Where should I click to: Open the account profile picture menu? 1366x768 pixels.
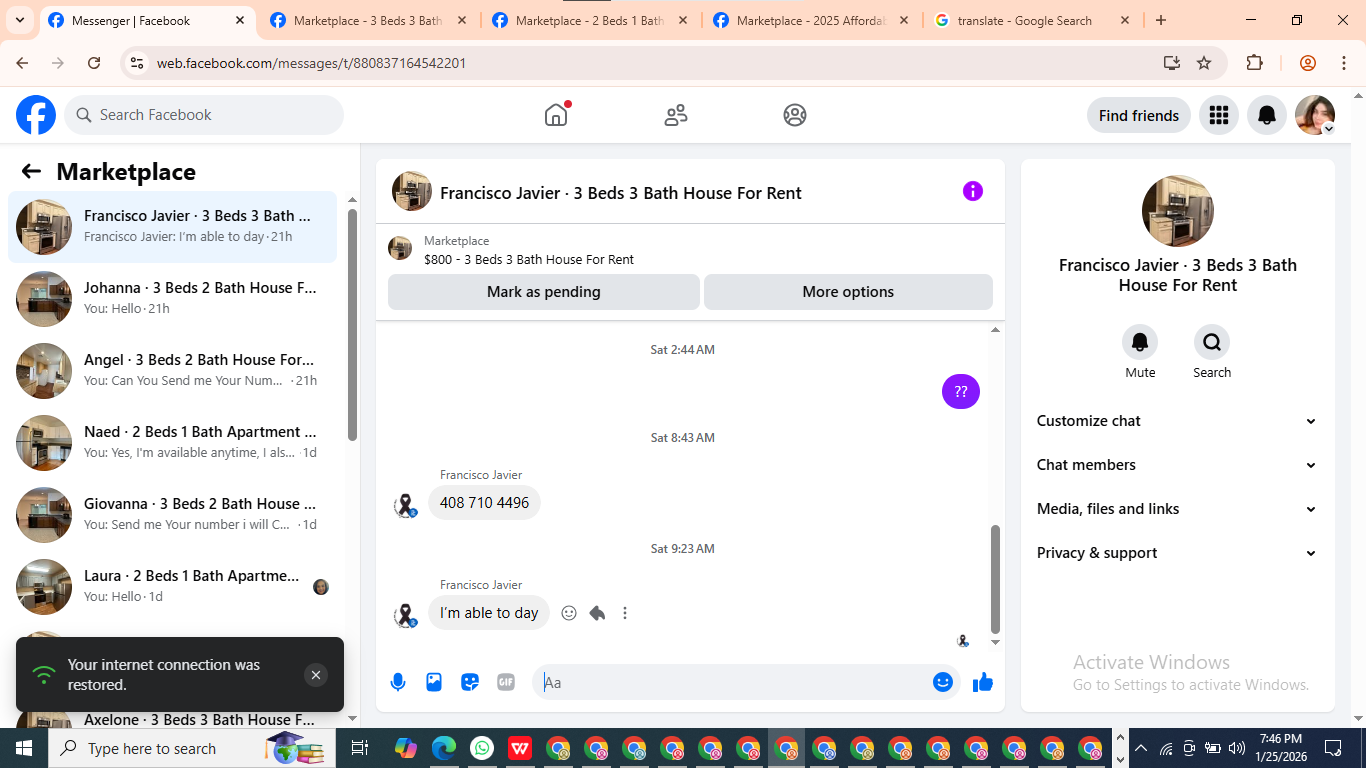1315,115
